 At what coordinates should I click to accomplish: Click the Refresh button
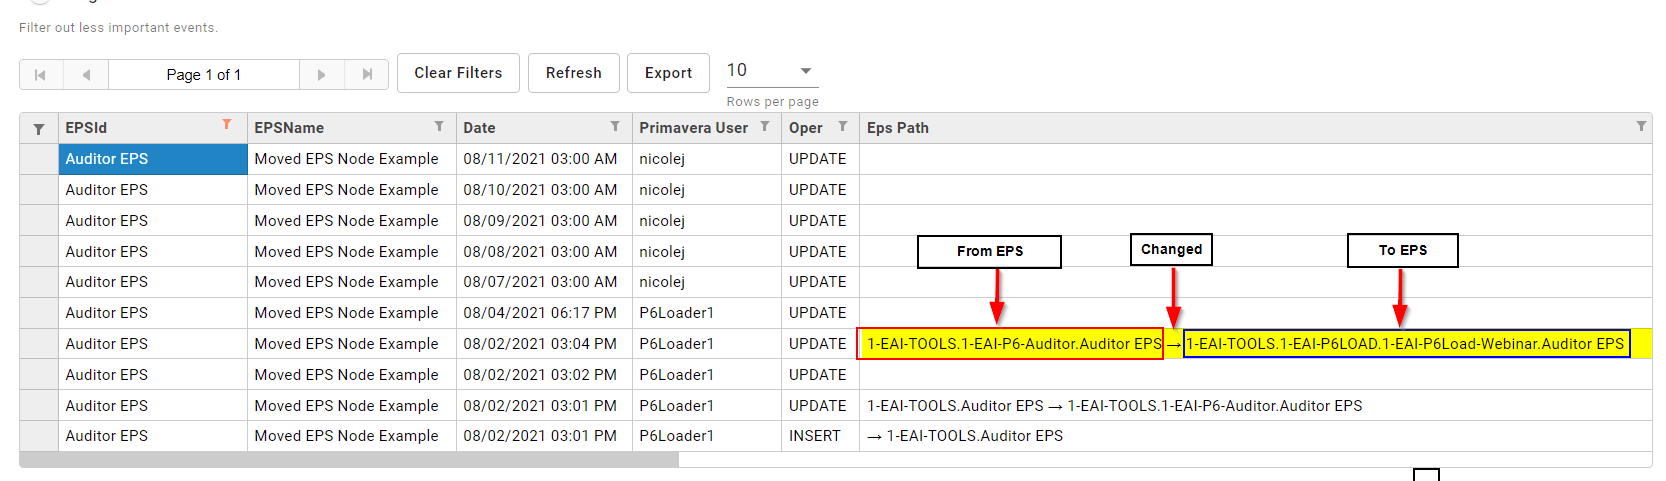tap(573, 73)
